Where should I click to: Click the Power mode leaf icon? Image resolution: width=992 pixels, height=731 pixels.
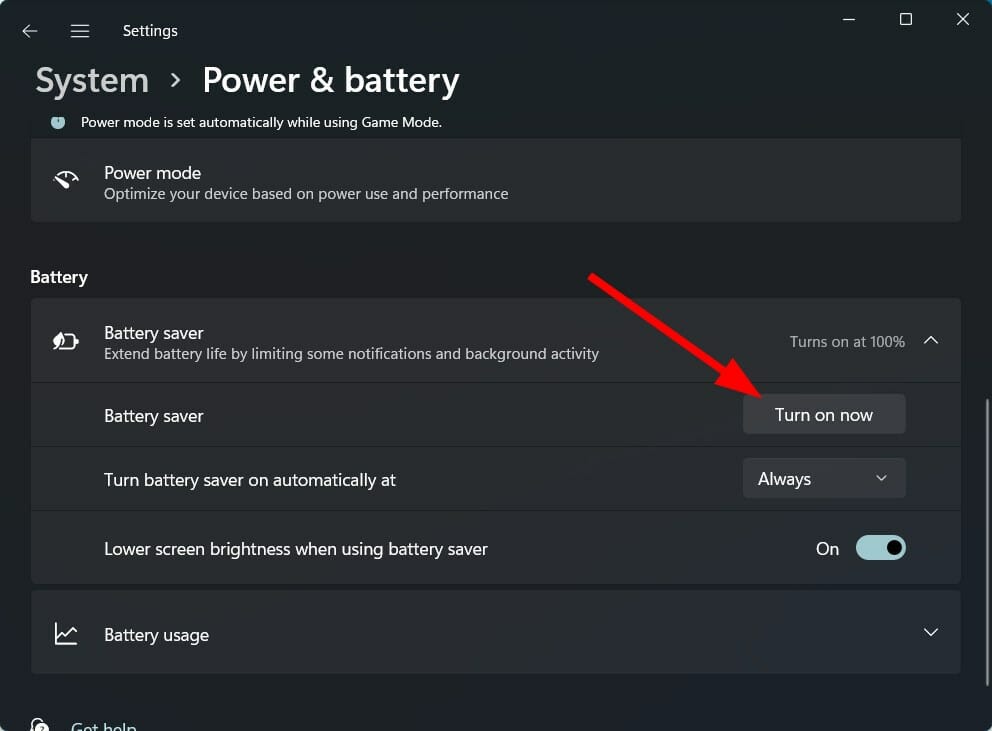click(66, 180)
